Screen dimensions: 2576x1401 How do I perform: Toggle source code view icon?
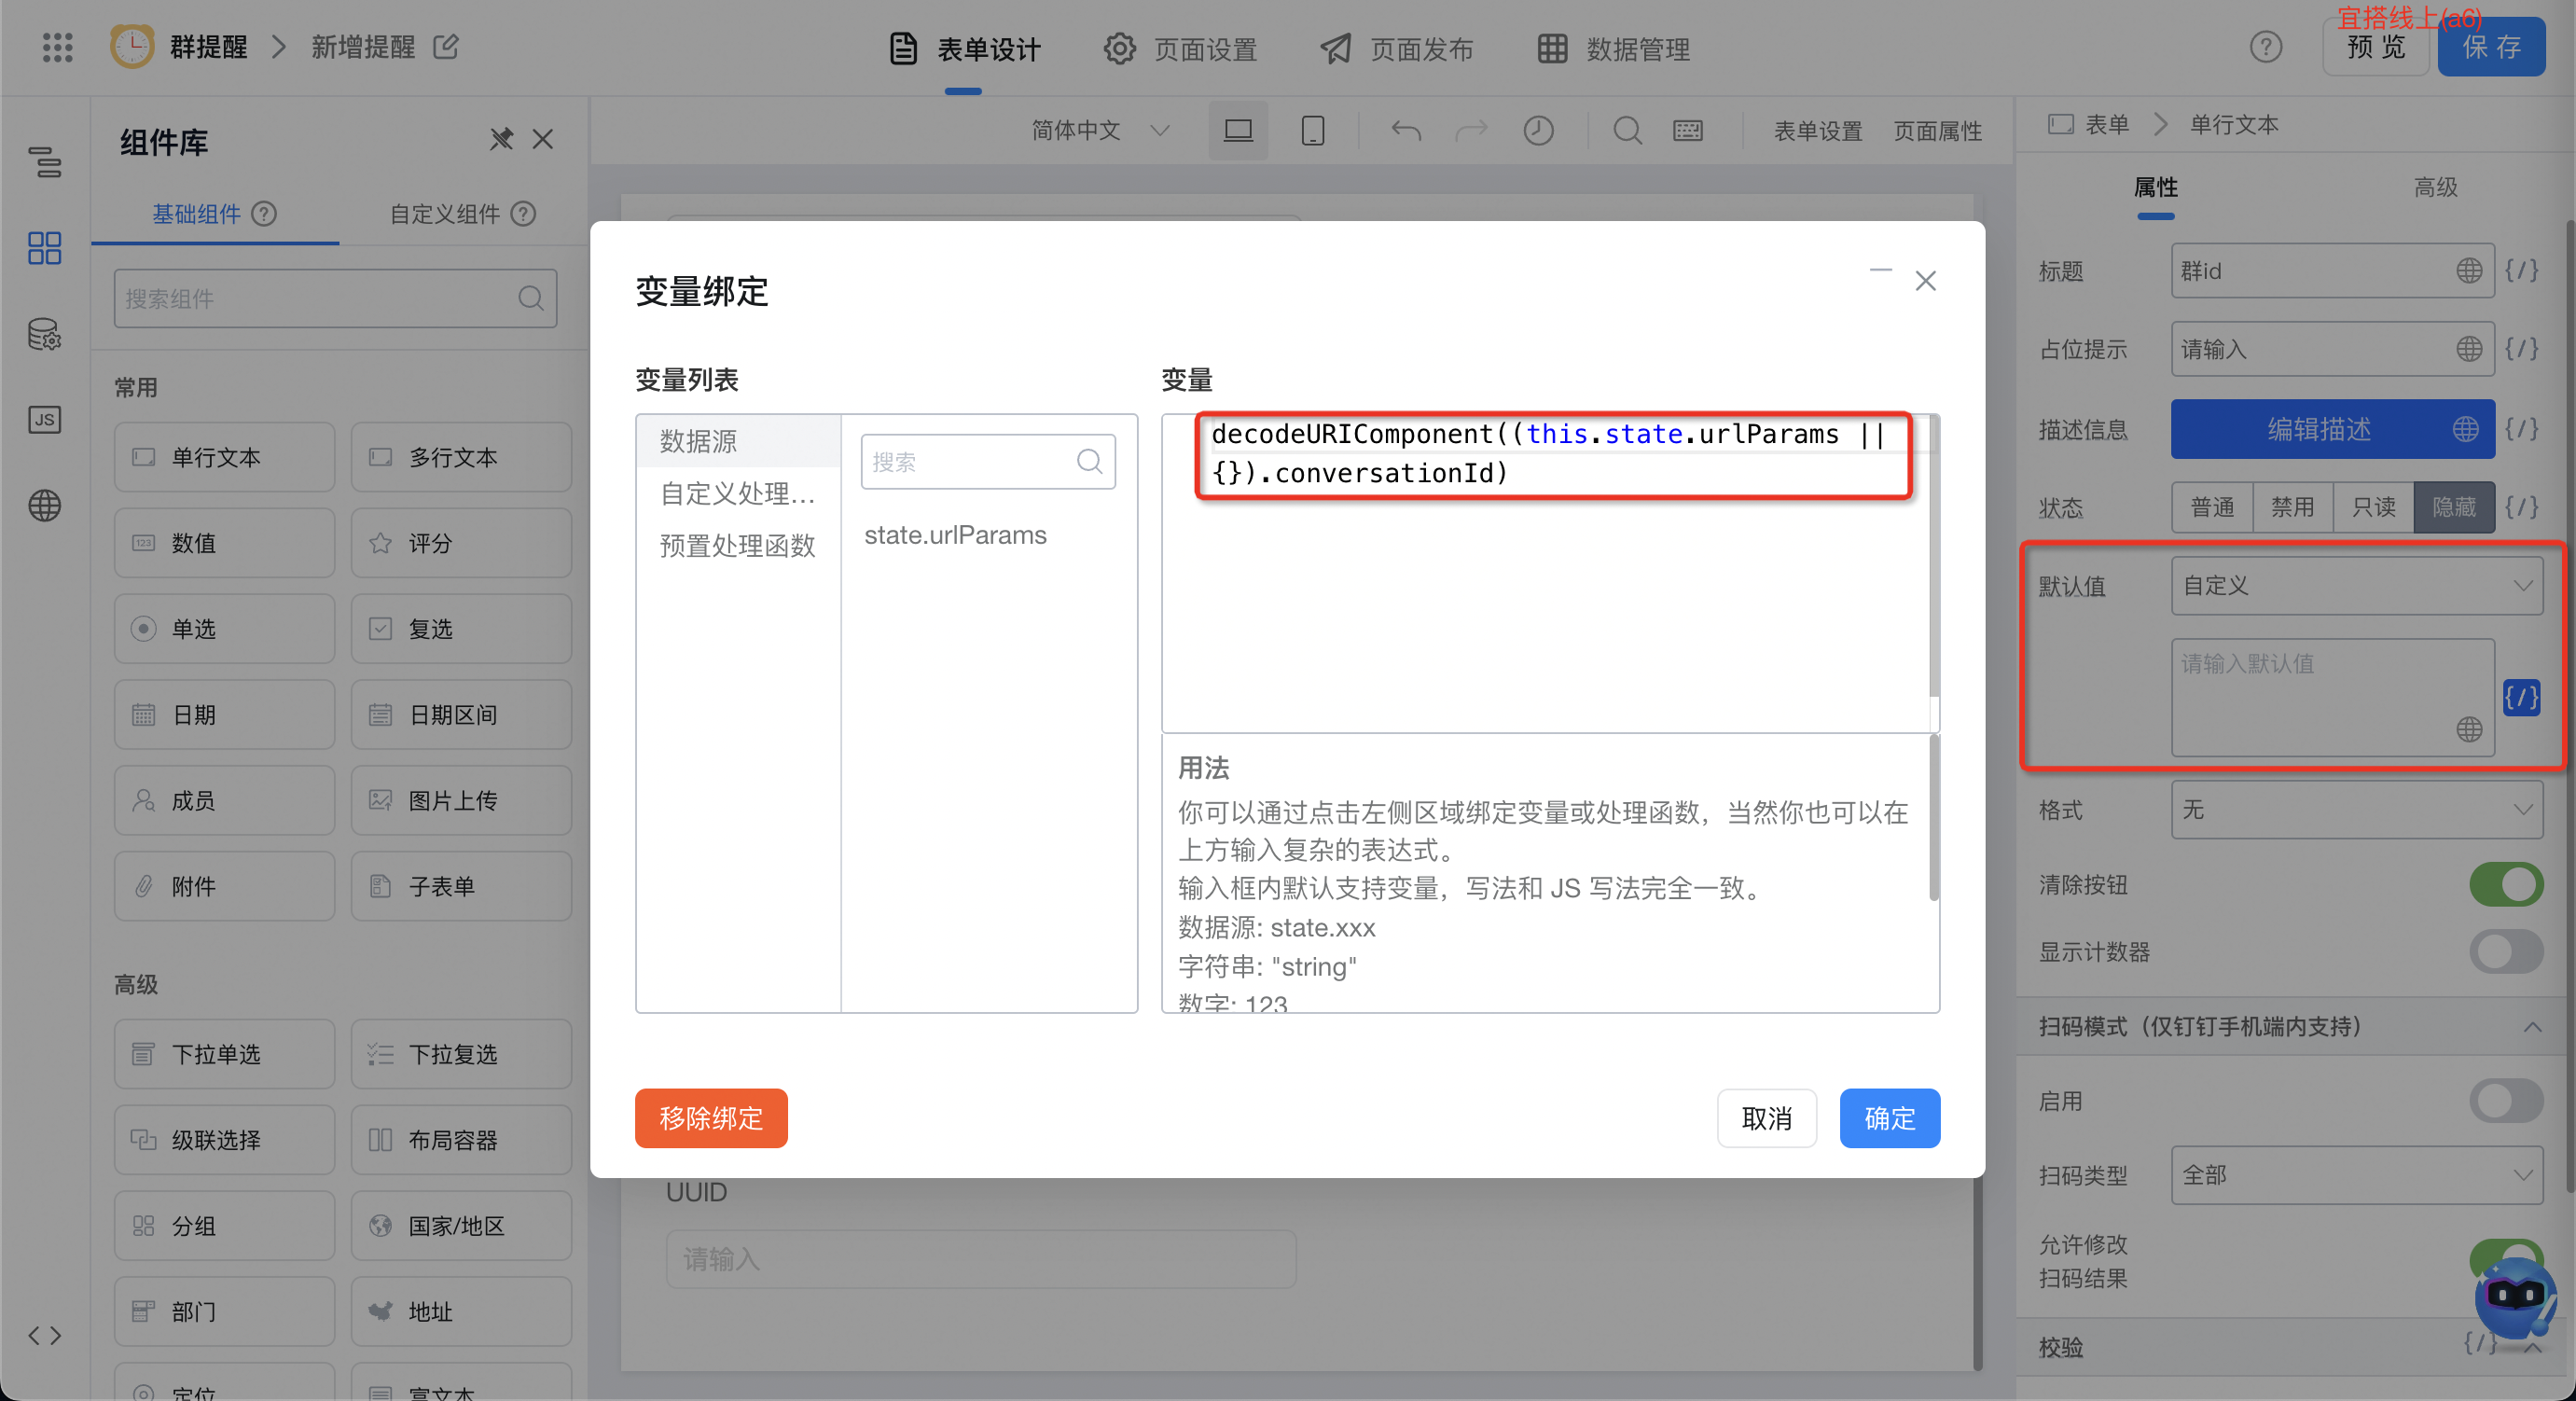tap(45, 1336)
